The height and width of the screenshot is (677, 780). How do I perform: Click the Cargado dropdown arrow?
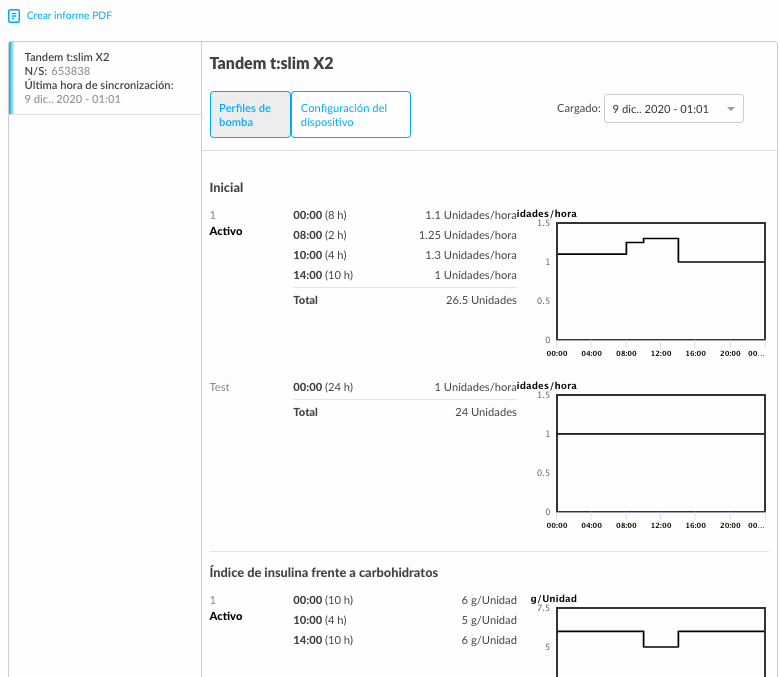(730, 109)
